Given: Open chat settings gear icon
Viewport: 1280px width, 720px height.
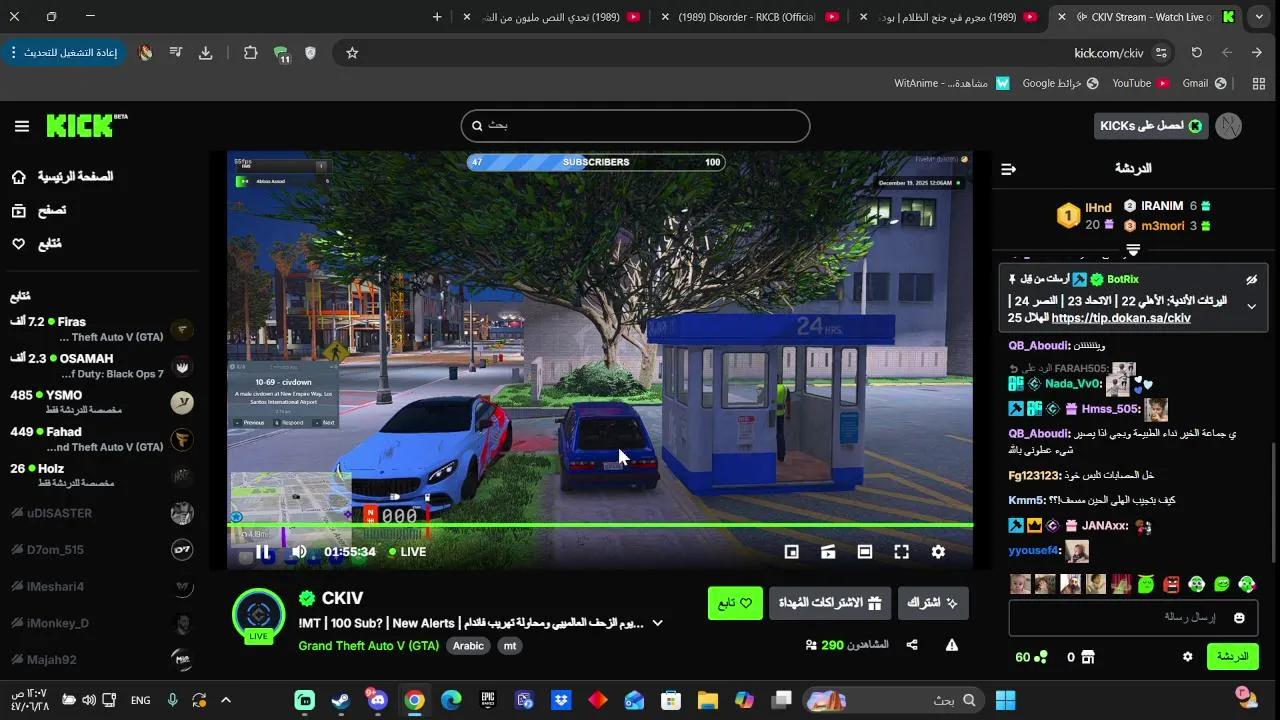Looking at the screenshot, I should [x=1187, y=657].
